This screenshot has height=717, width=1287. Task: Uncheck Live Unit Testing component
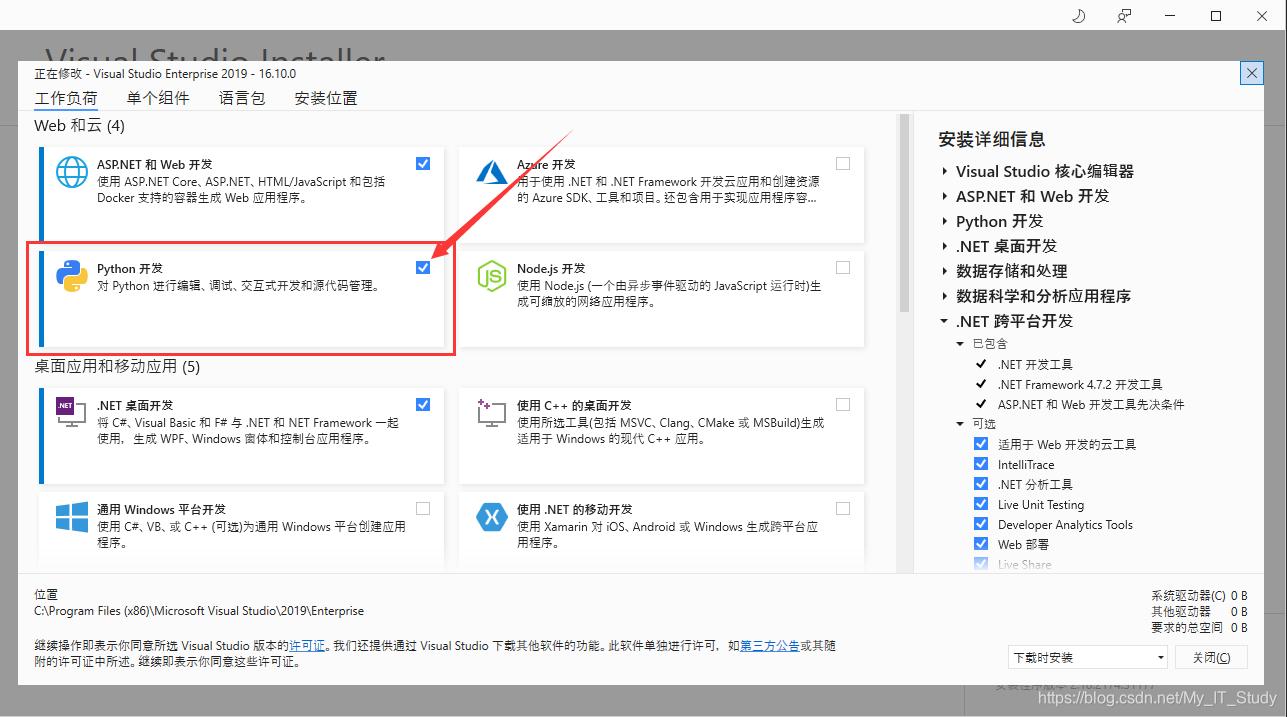click(x=981, y=504)
